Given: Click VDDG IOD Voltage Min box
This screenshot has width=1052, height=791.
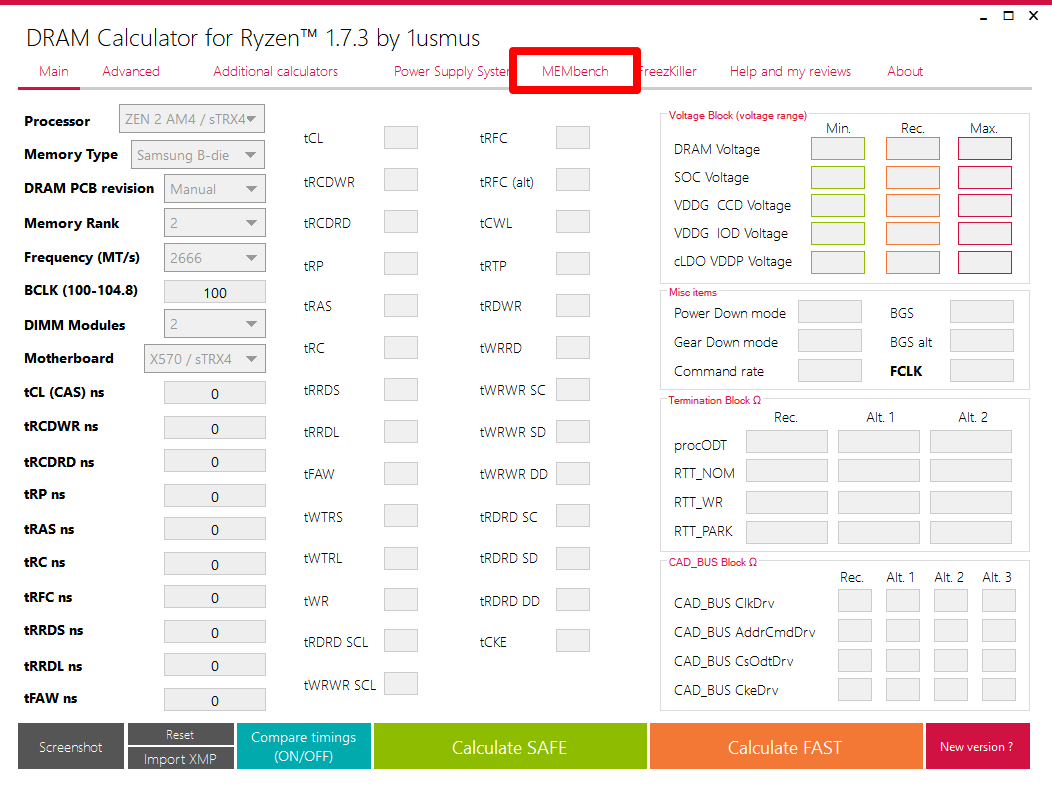Looking at the screenshot, I should [x=838, y=233].
